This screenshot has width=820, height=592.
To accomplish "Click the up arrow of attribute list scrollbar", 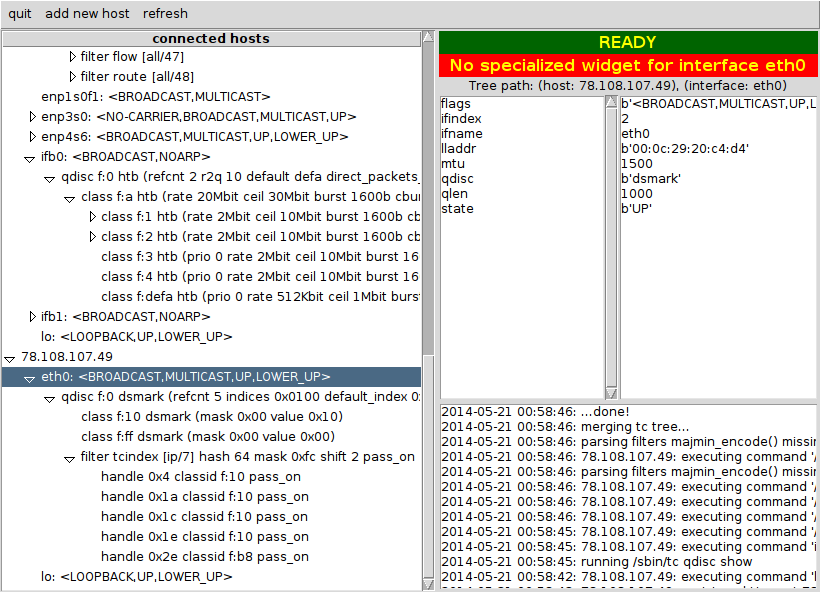I will click(611, 101).
